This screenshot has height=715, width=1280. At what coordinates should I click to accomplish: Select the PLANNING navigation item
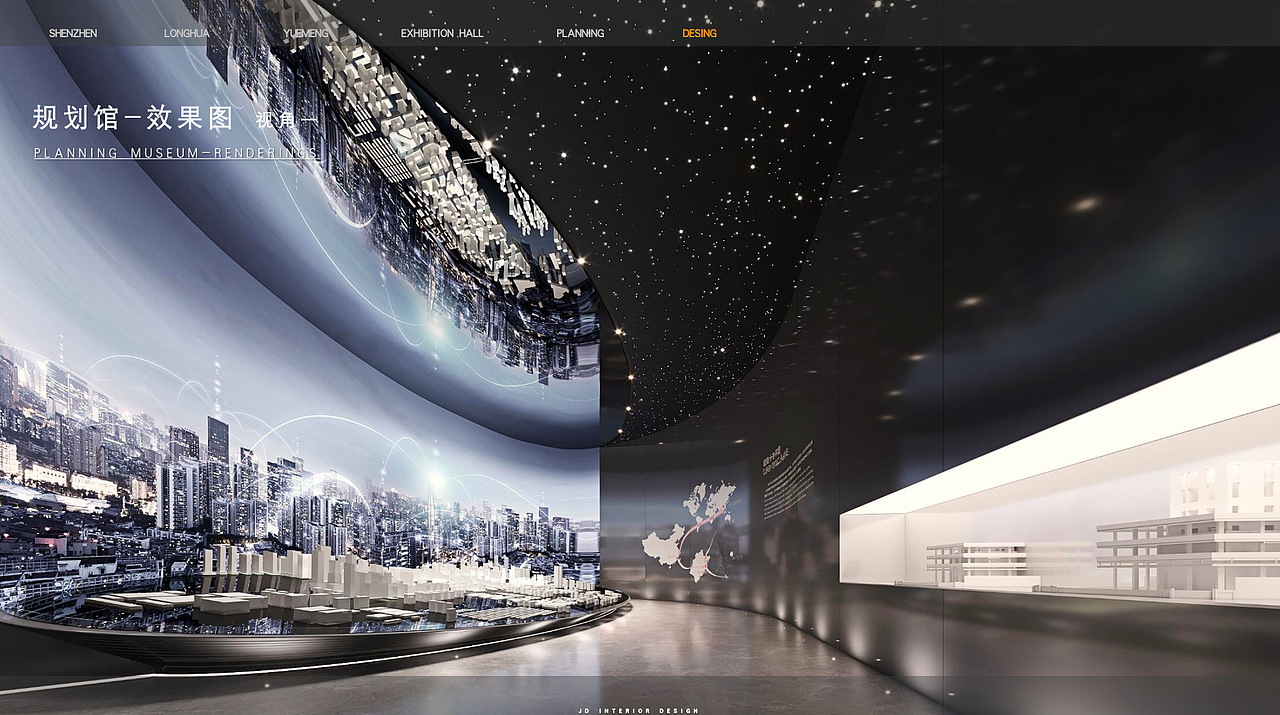(580, 33)
